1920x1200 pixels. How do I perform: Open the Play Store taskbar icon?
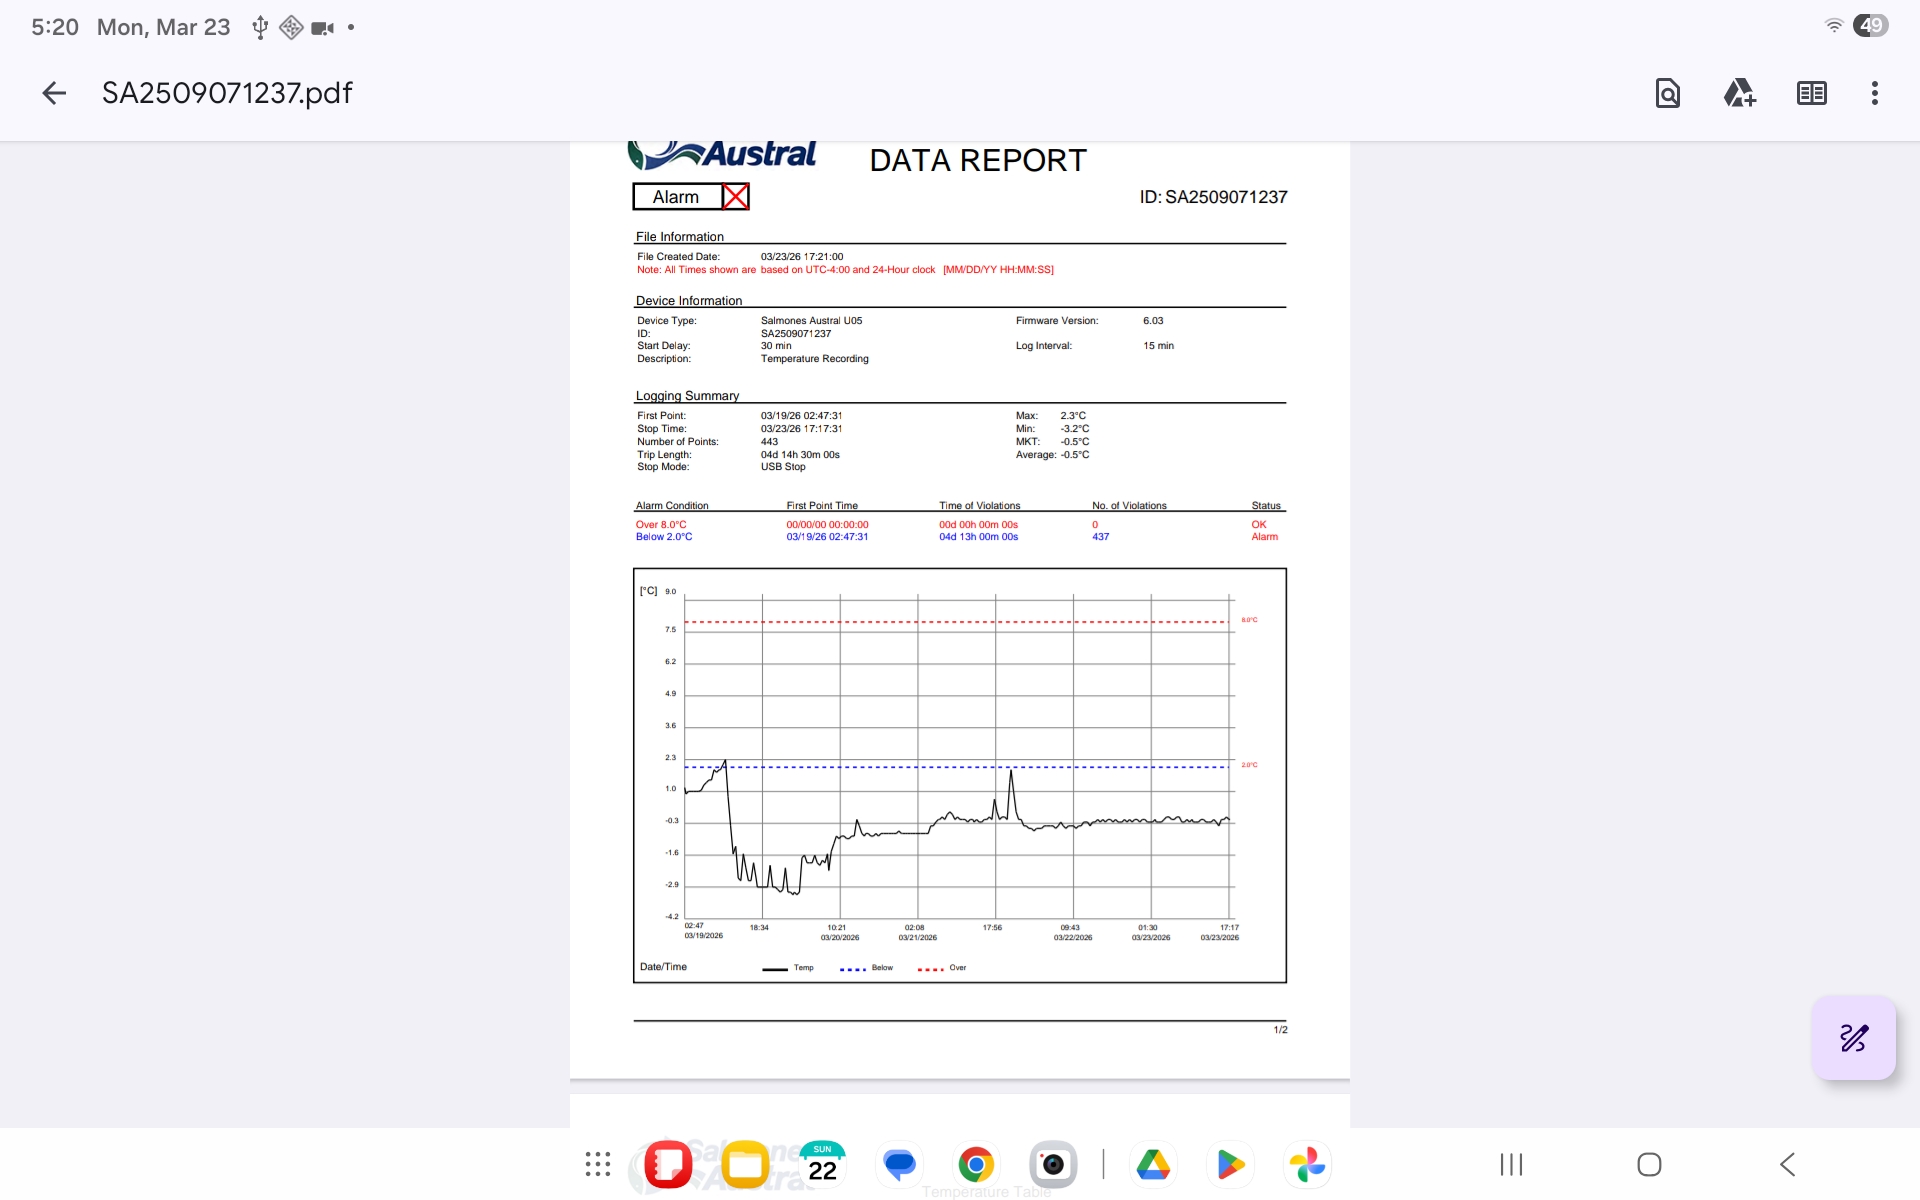tap(1230, 1164)
